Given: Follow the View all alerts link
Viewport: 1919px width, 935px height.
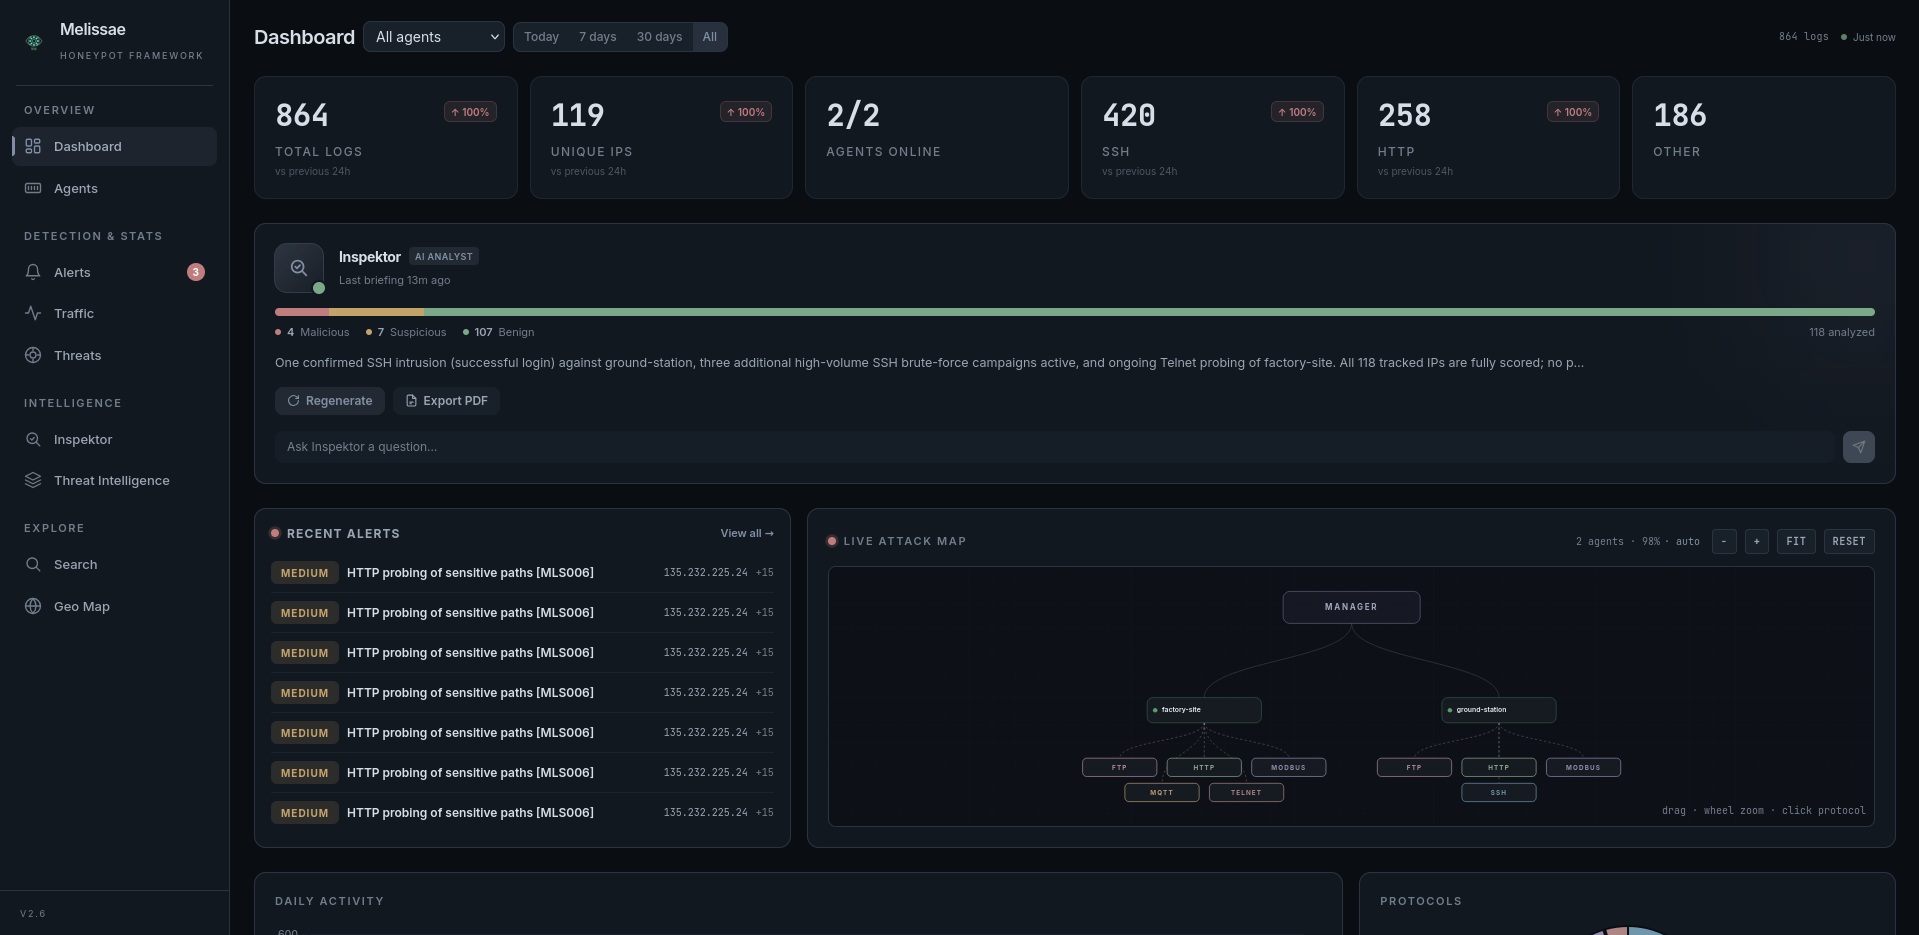Looking at the screenshot, I should point(747,533).
